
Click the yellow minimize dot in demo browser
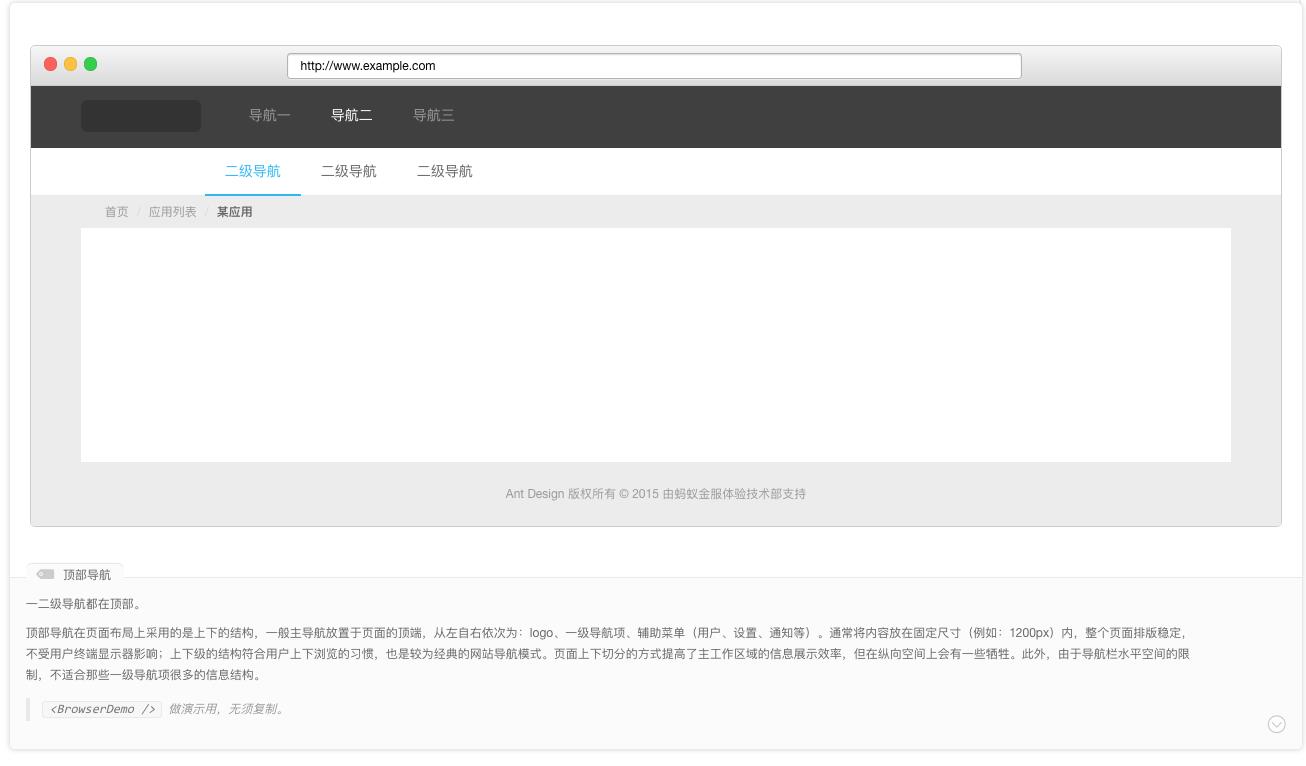[70, 64]
